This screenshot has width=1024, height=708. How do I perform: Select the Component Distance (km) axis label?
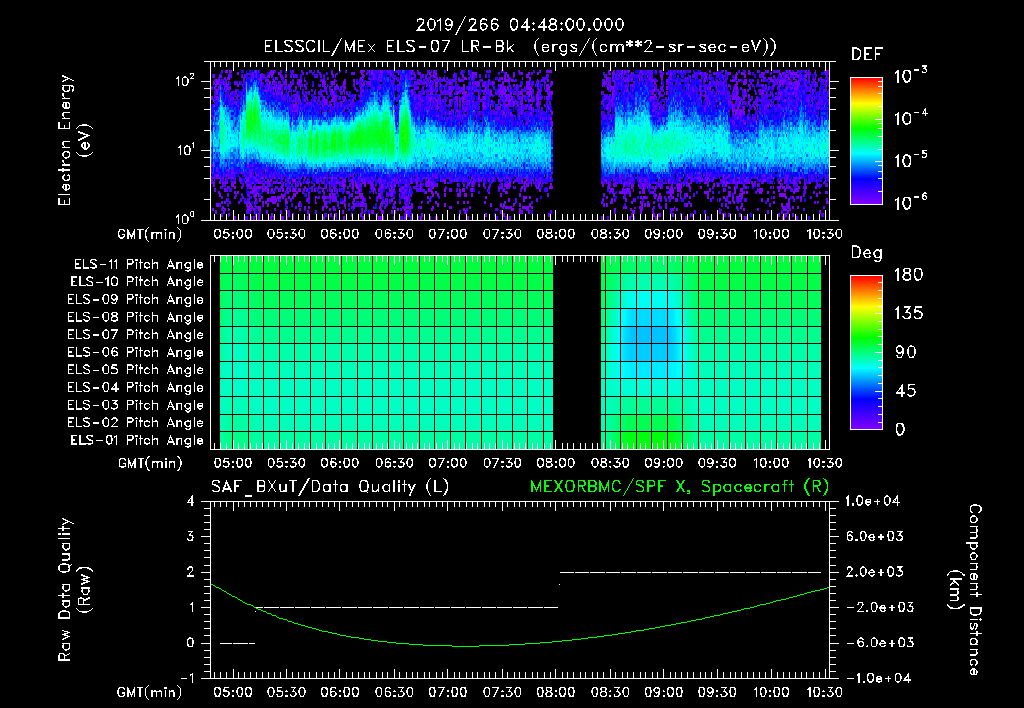click(x=965, y=590)
